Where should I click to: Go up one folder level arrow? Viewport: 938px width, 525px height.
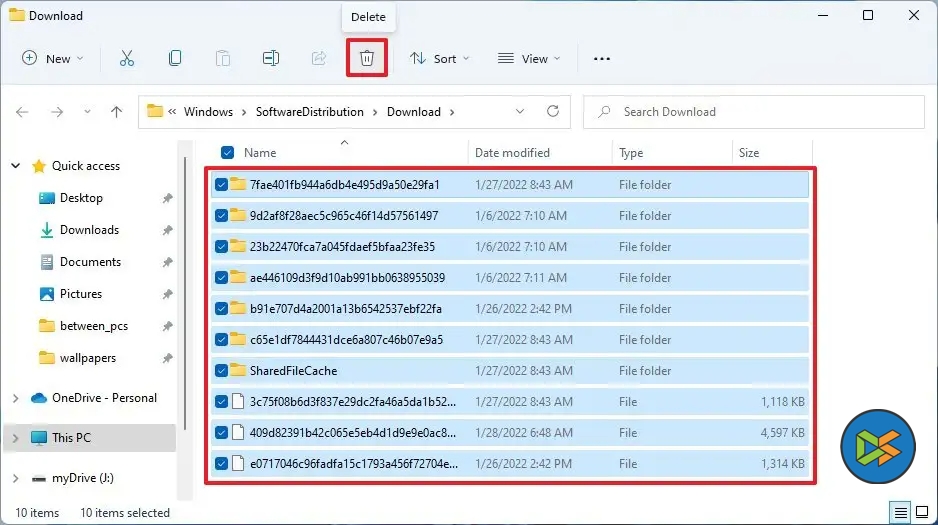coord(116,112)
